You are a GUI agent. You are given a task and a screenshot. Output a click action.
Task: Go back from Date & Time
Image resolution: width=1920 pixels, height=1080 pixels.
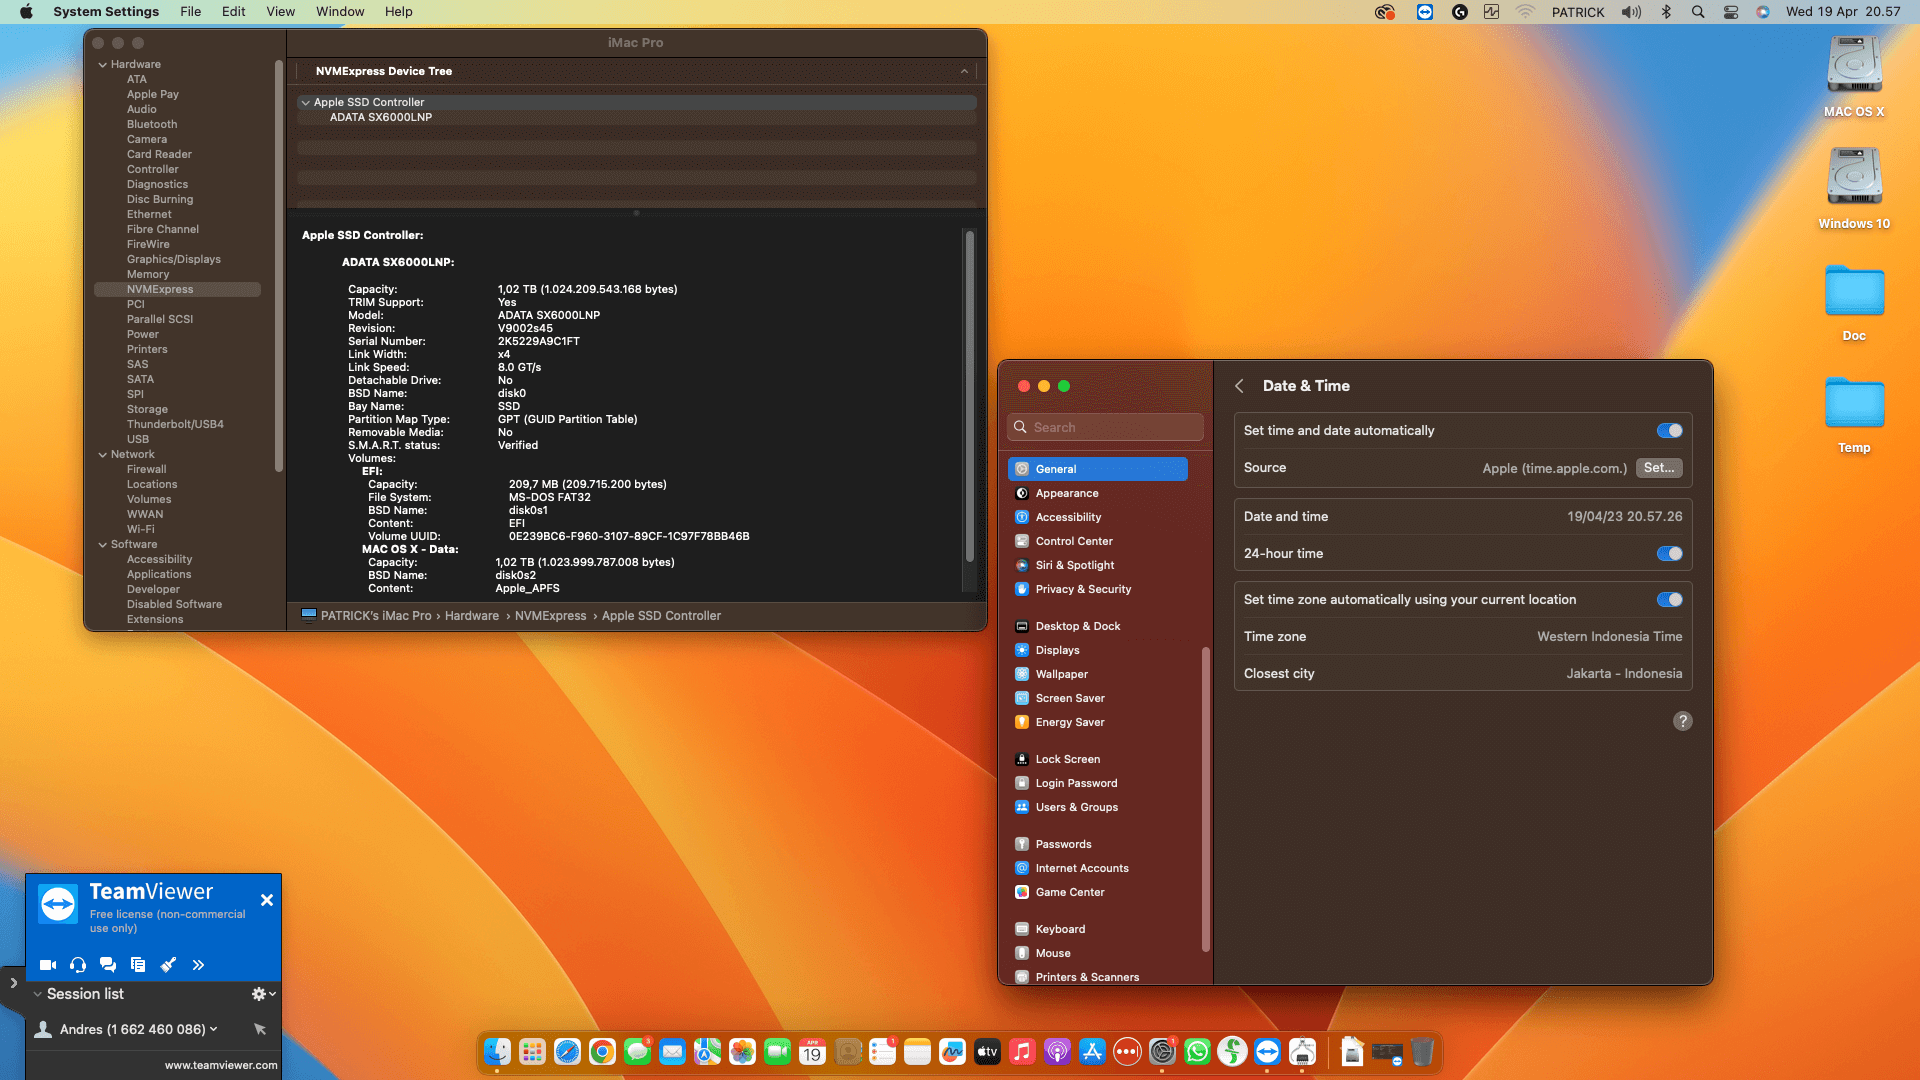1239,386
